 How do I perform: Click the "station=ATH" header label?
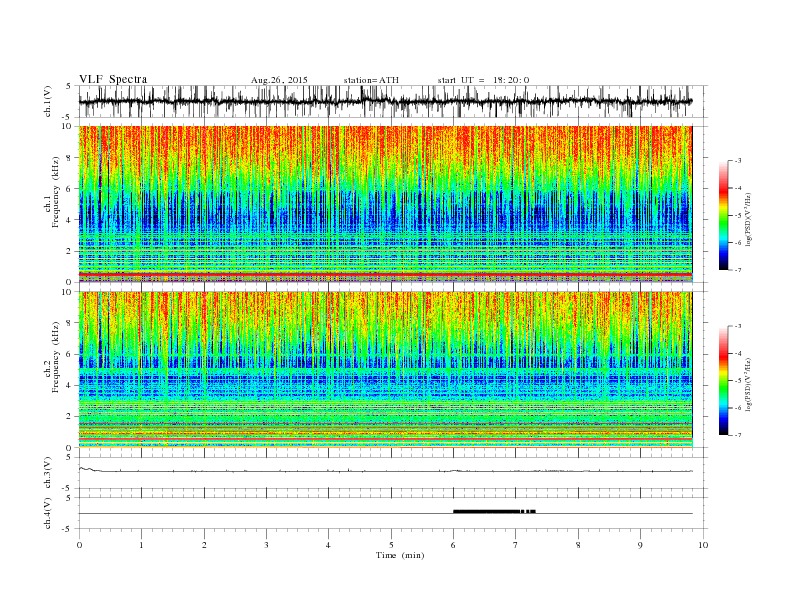click(371, 80)
